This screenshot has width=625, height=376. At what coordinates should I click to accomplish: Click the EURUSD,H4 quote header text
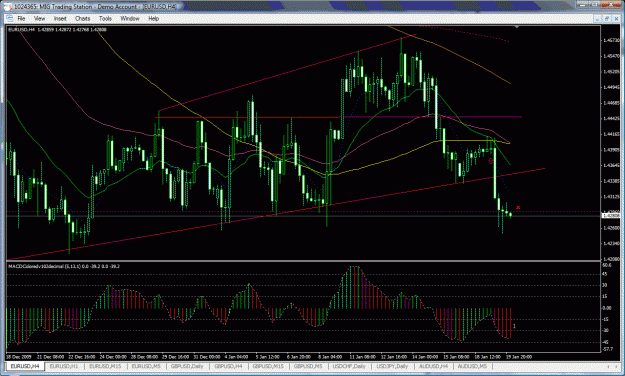pos(57,30)
